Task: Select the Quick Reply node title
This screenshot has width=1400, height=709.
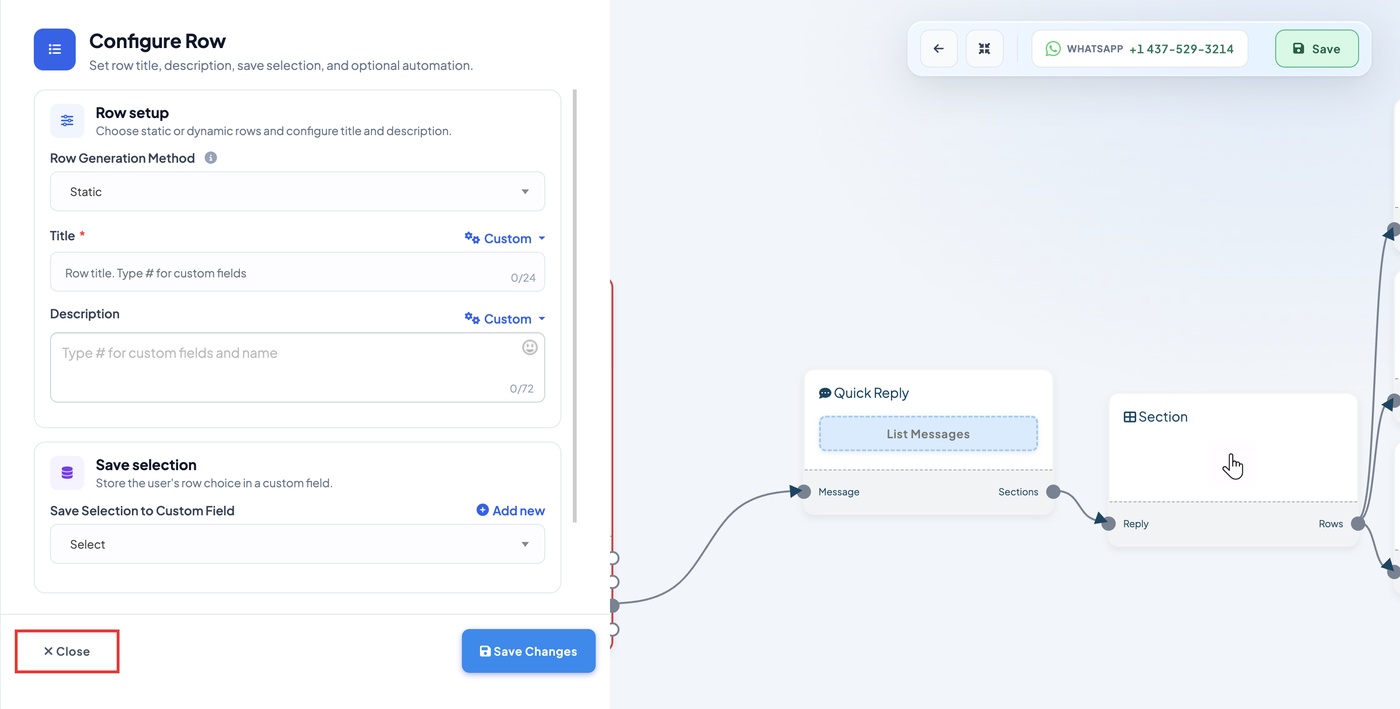Action: click(x=871, y=393)
